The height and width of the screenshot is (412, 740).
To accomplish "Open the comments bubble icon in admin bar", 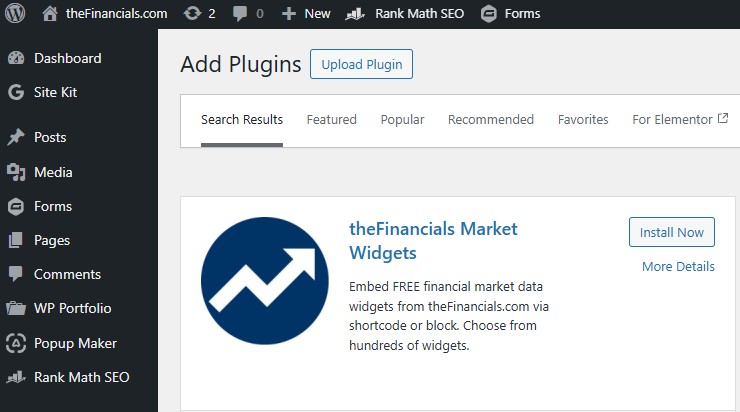I will click(x=241, y=14).
